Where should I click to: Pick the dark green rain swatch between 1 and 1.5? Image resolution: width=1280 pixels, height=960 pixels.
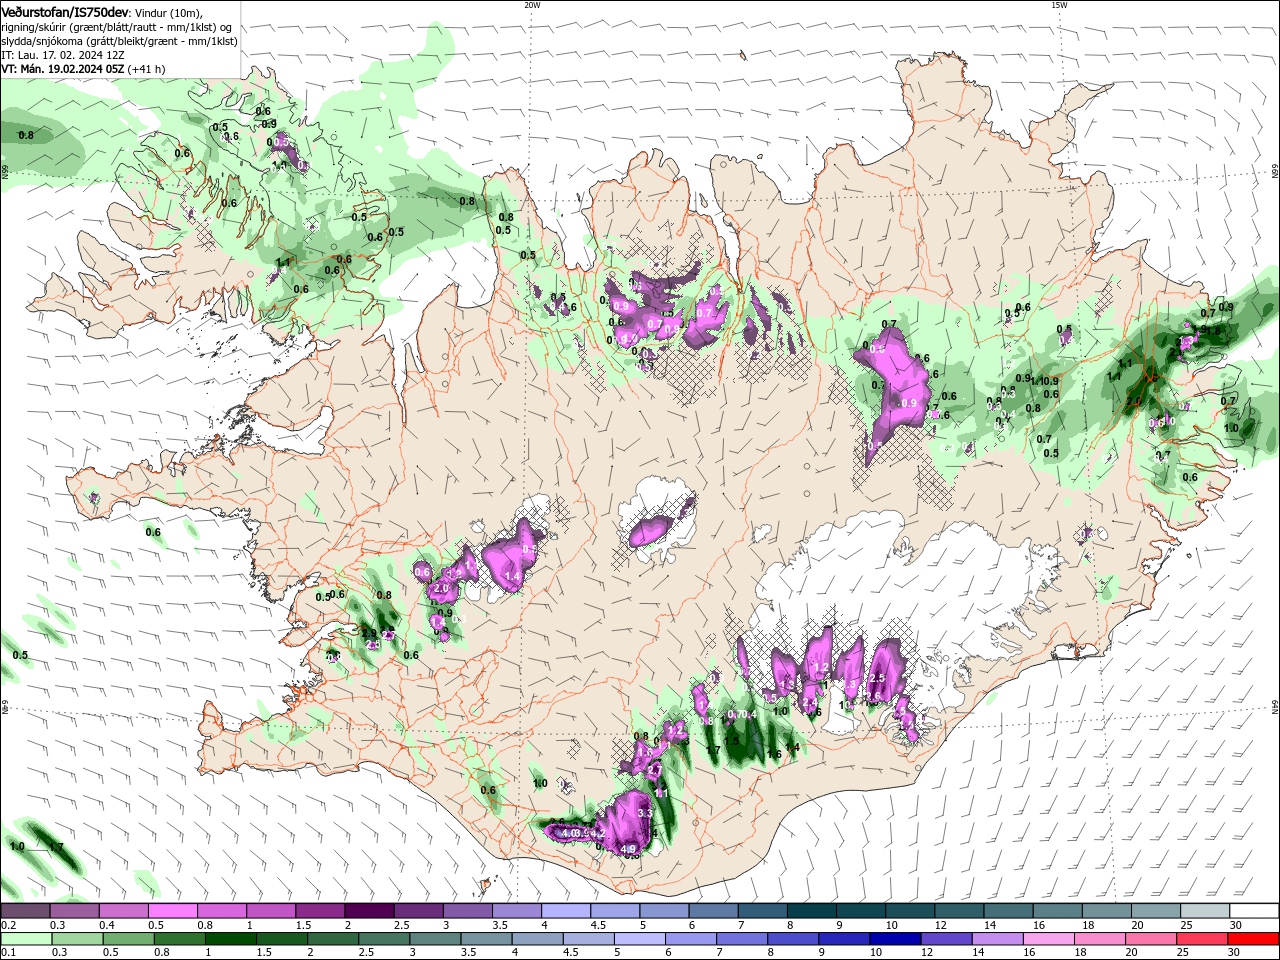pos(233,938)
